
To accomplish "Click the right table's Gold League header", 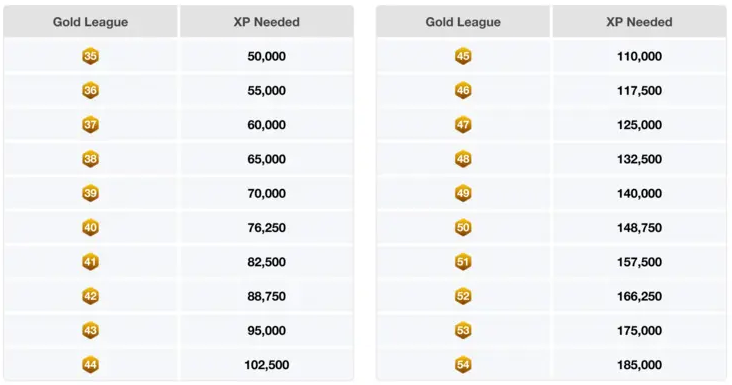I will pyautogui.click(x=463, y=21).
